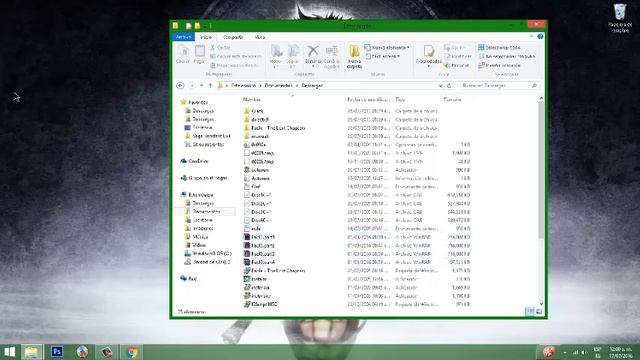Go up one folder level
Screen dimensions: 640x360
(210, 86)
